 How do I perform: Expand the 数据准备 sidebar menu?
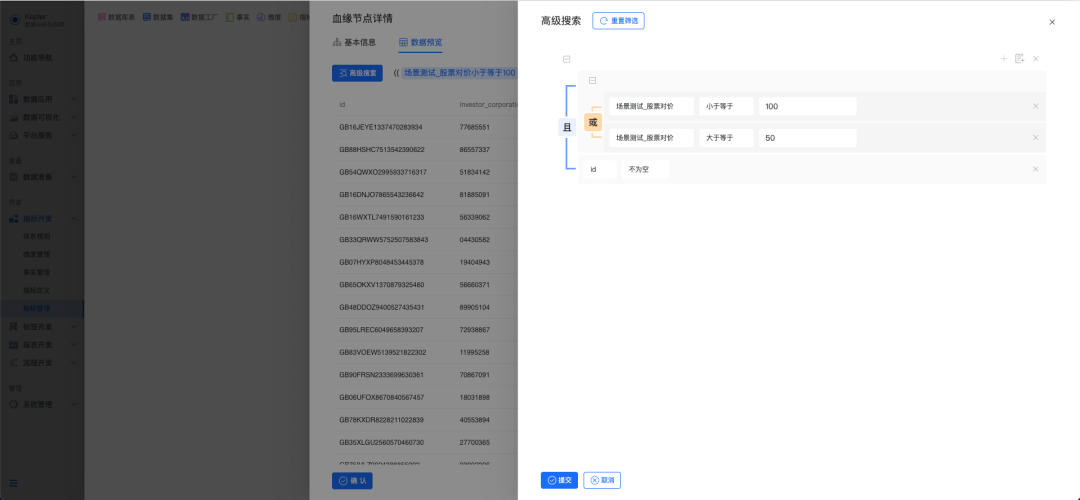[x=42, y=177]
